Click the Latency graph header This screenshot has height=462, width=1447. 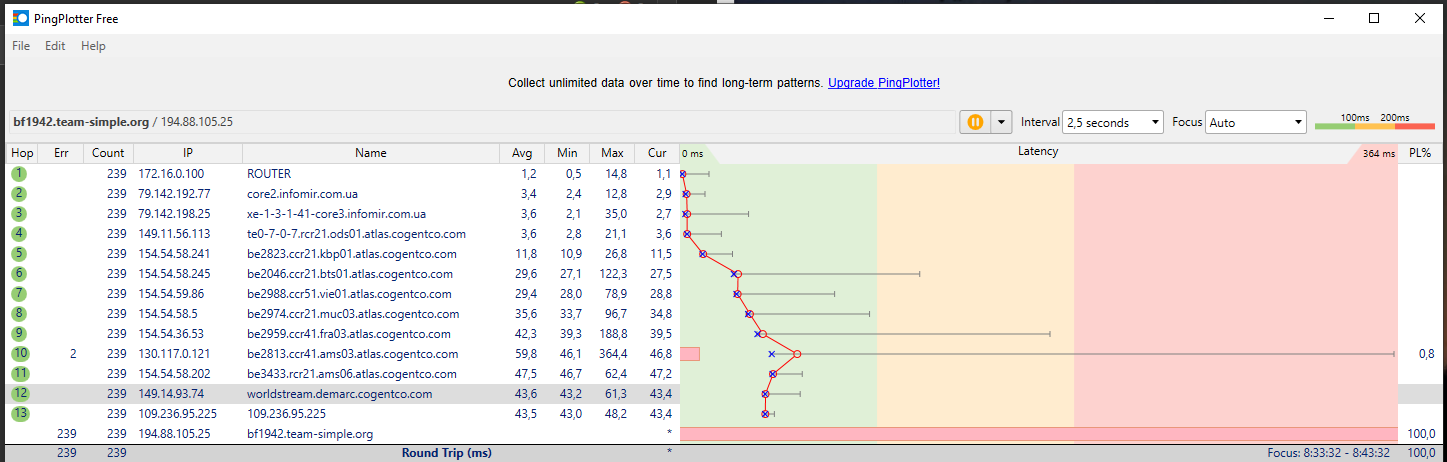click(x=1037, y=152)
